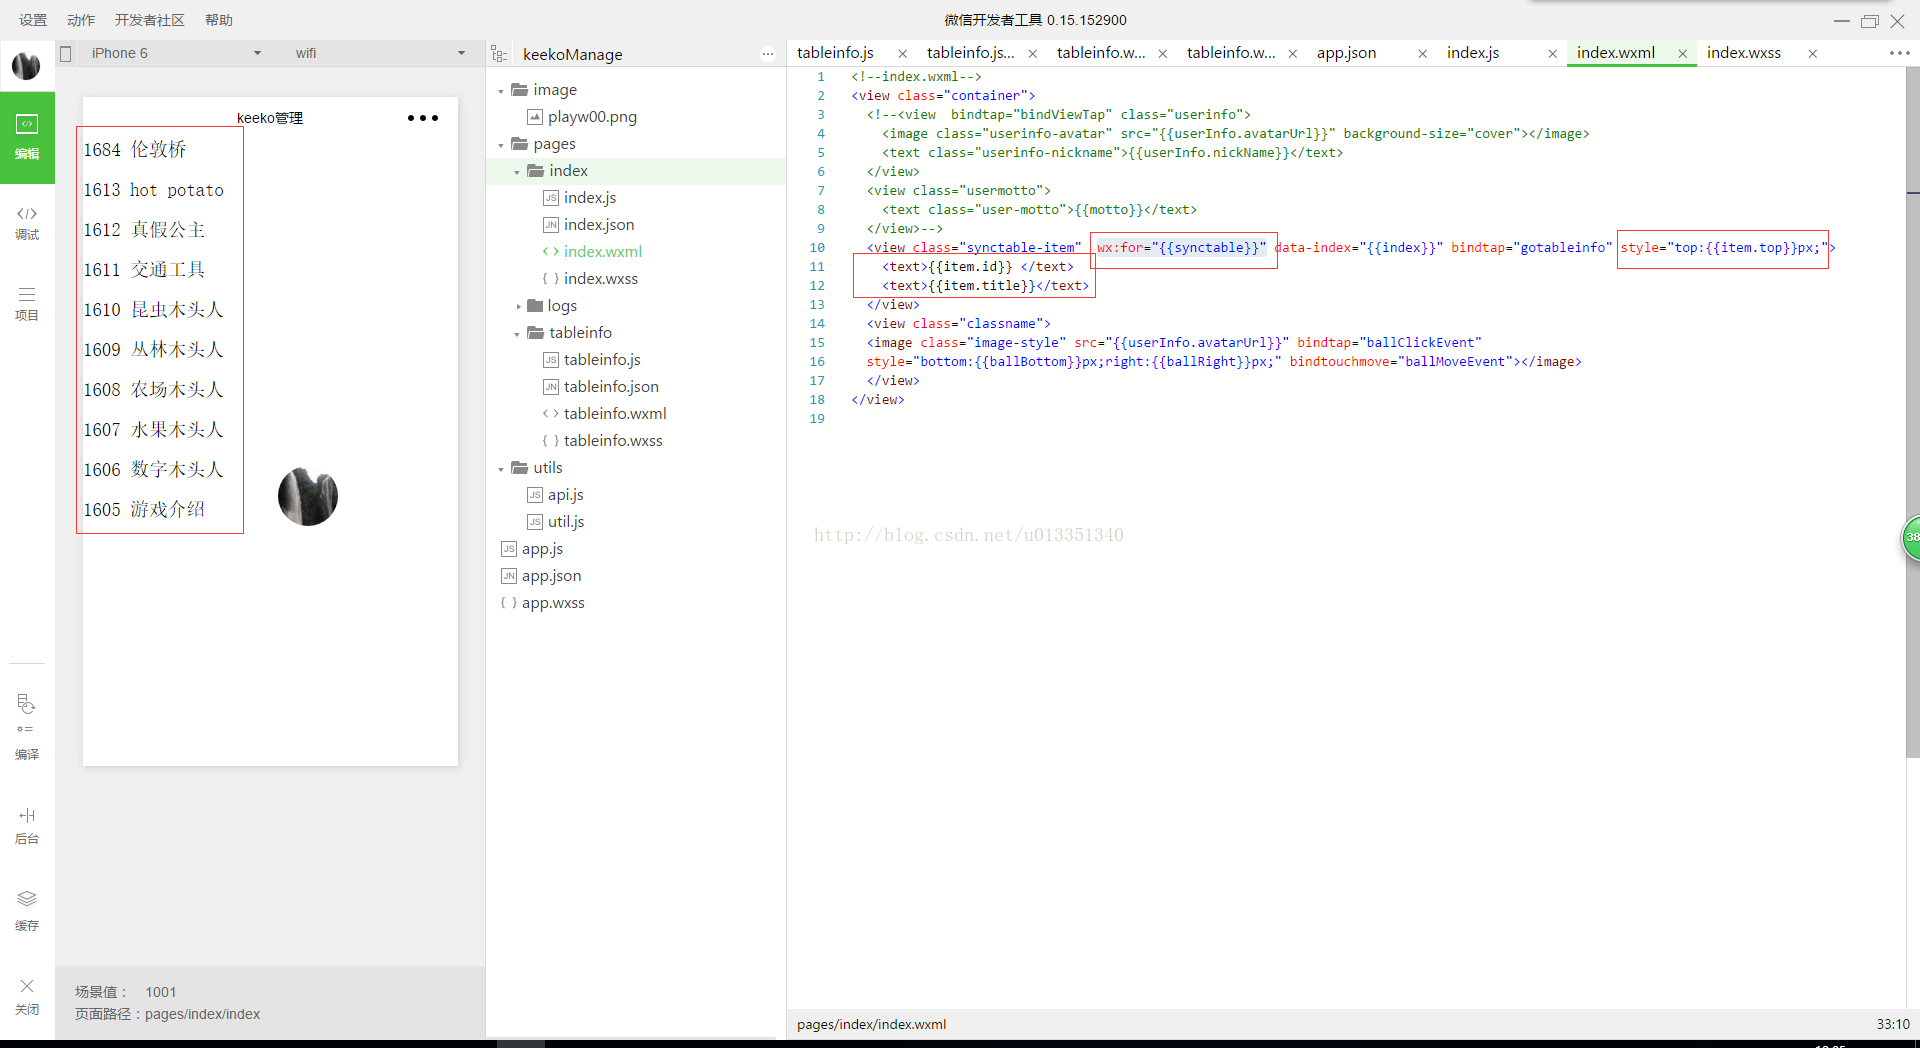This screenshot has height=1048, width=1920.
Task: Open index.js in the index folder
Action: pyautogui.click(x=590, y=198)
